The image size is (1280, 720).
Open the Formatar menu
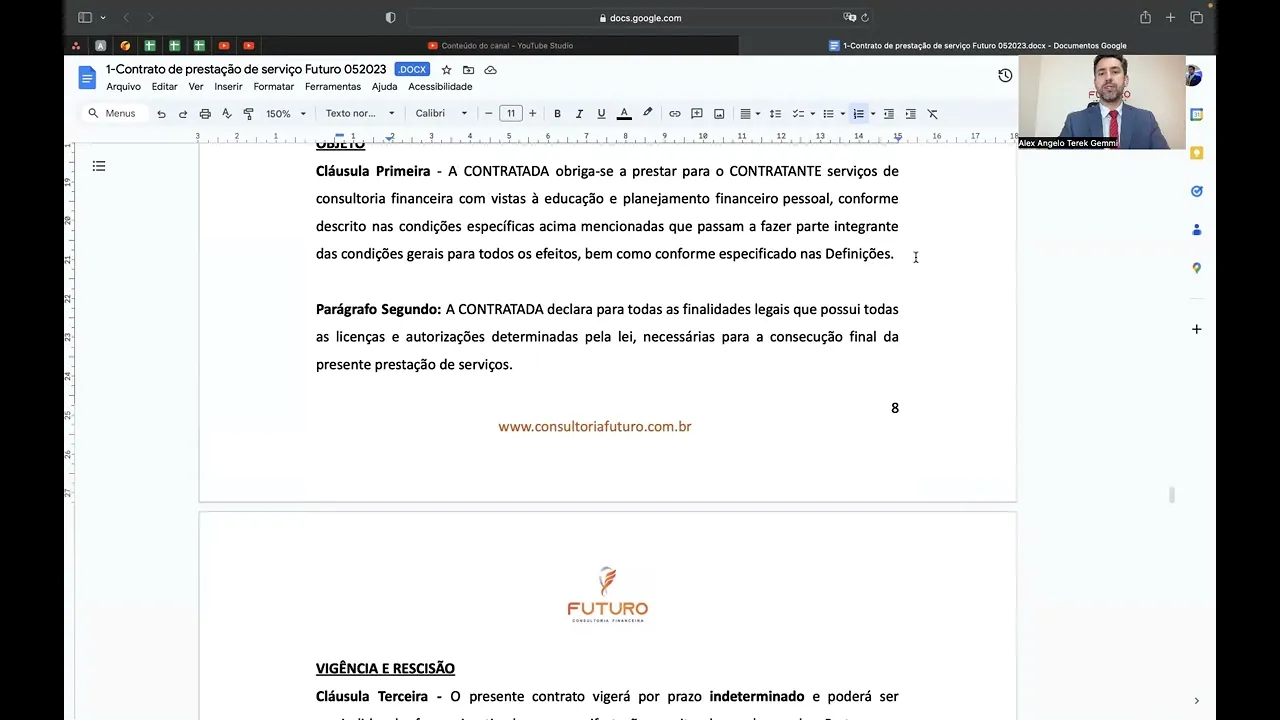click(274, 87)
